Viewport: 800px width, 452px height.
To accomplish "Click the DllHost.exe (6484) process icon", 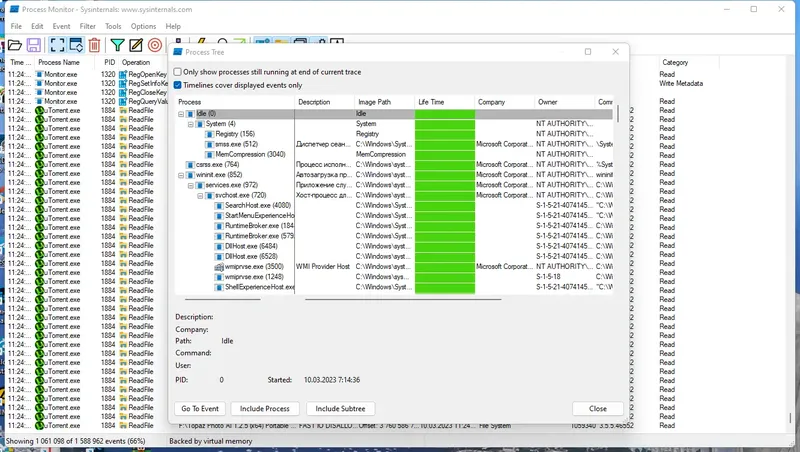I will (219, 246).
